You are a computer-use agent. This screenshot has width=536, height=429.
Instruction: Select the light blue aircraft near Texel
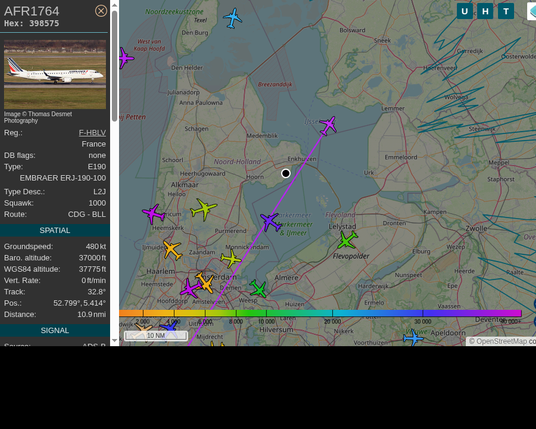point(233,18)
